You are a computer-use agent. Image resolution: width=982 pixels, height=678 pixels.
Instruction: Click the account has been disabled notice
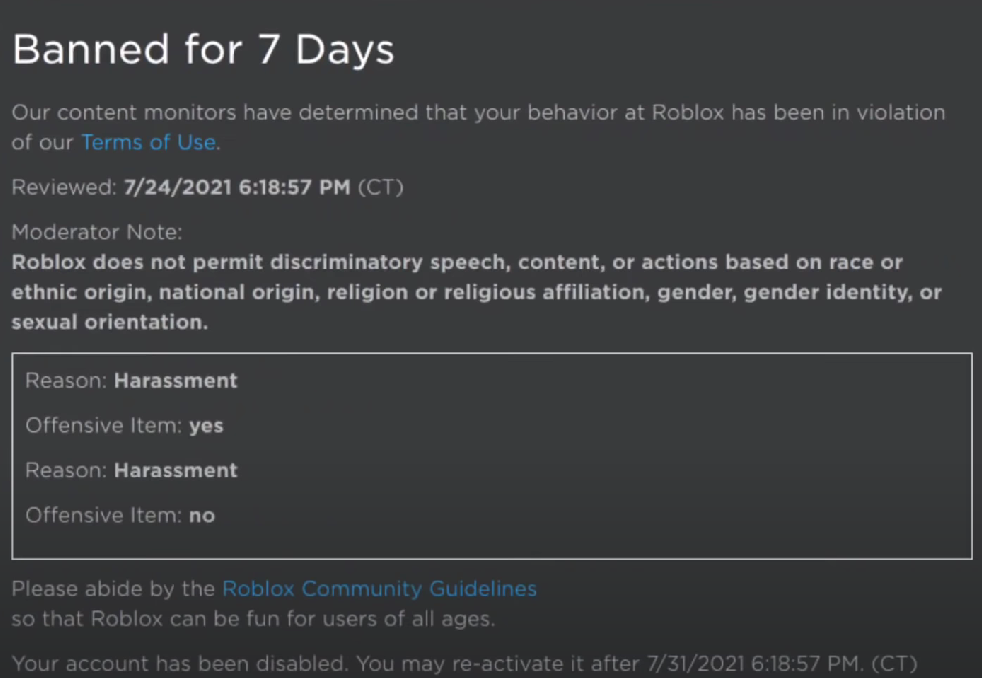[180, 664]
